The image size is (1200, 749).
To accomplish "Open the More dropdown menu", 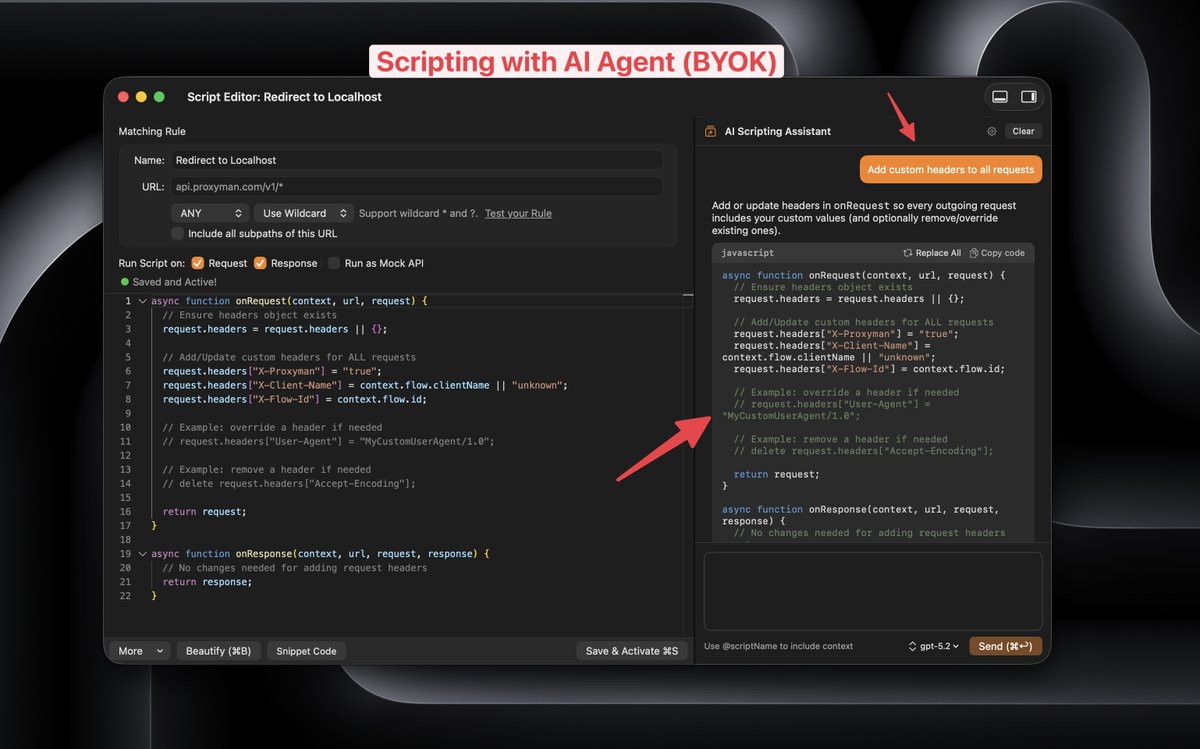I will click(x=138, y=651).
